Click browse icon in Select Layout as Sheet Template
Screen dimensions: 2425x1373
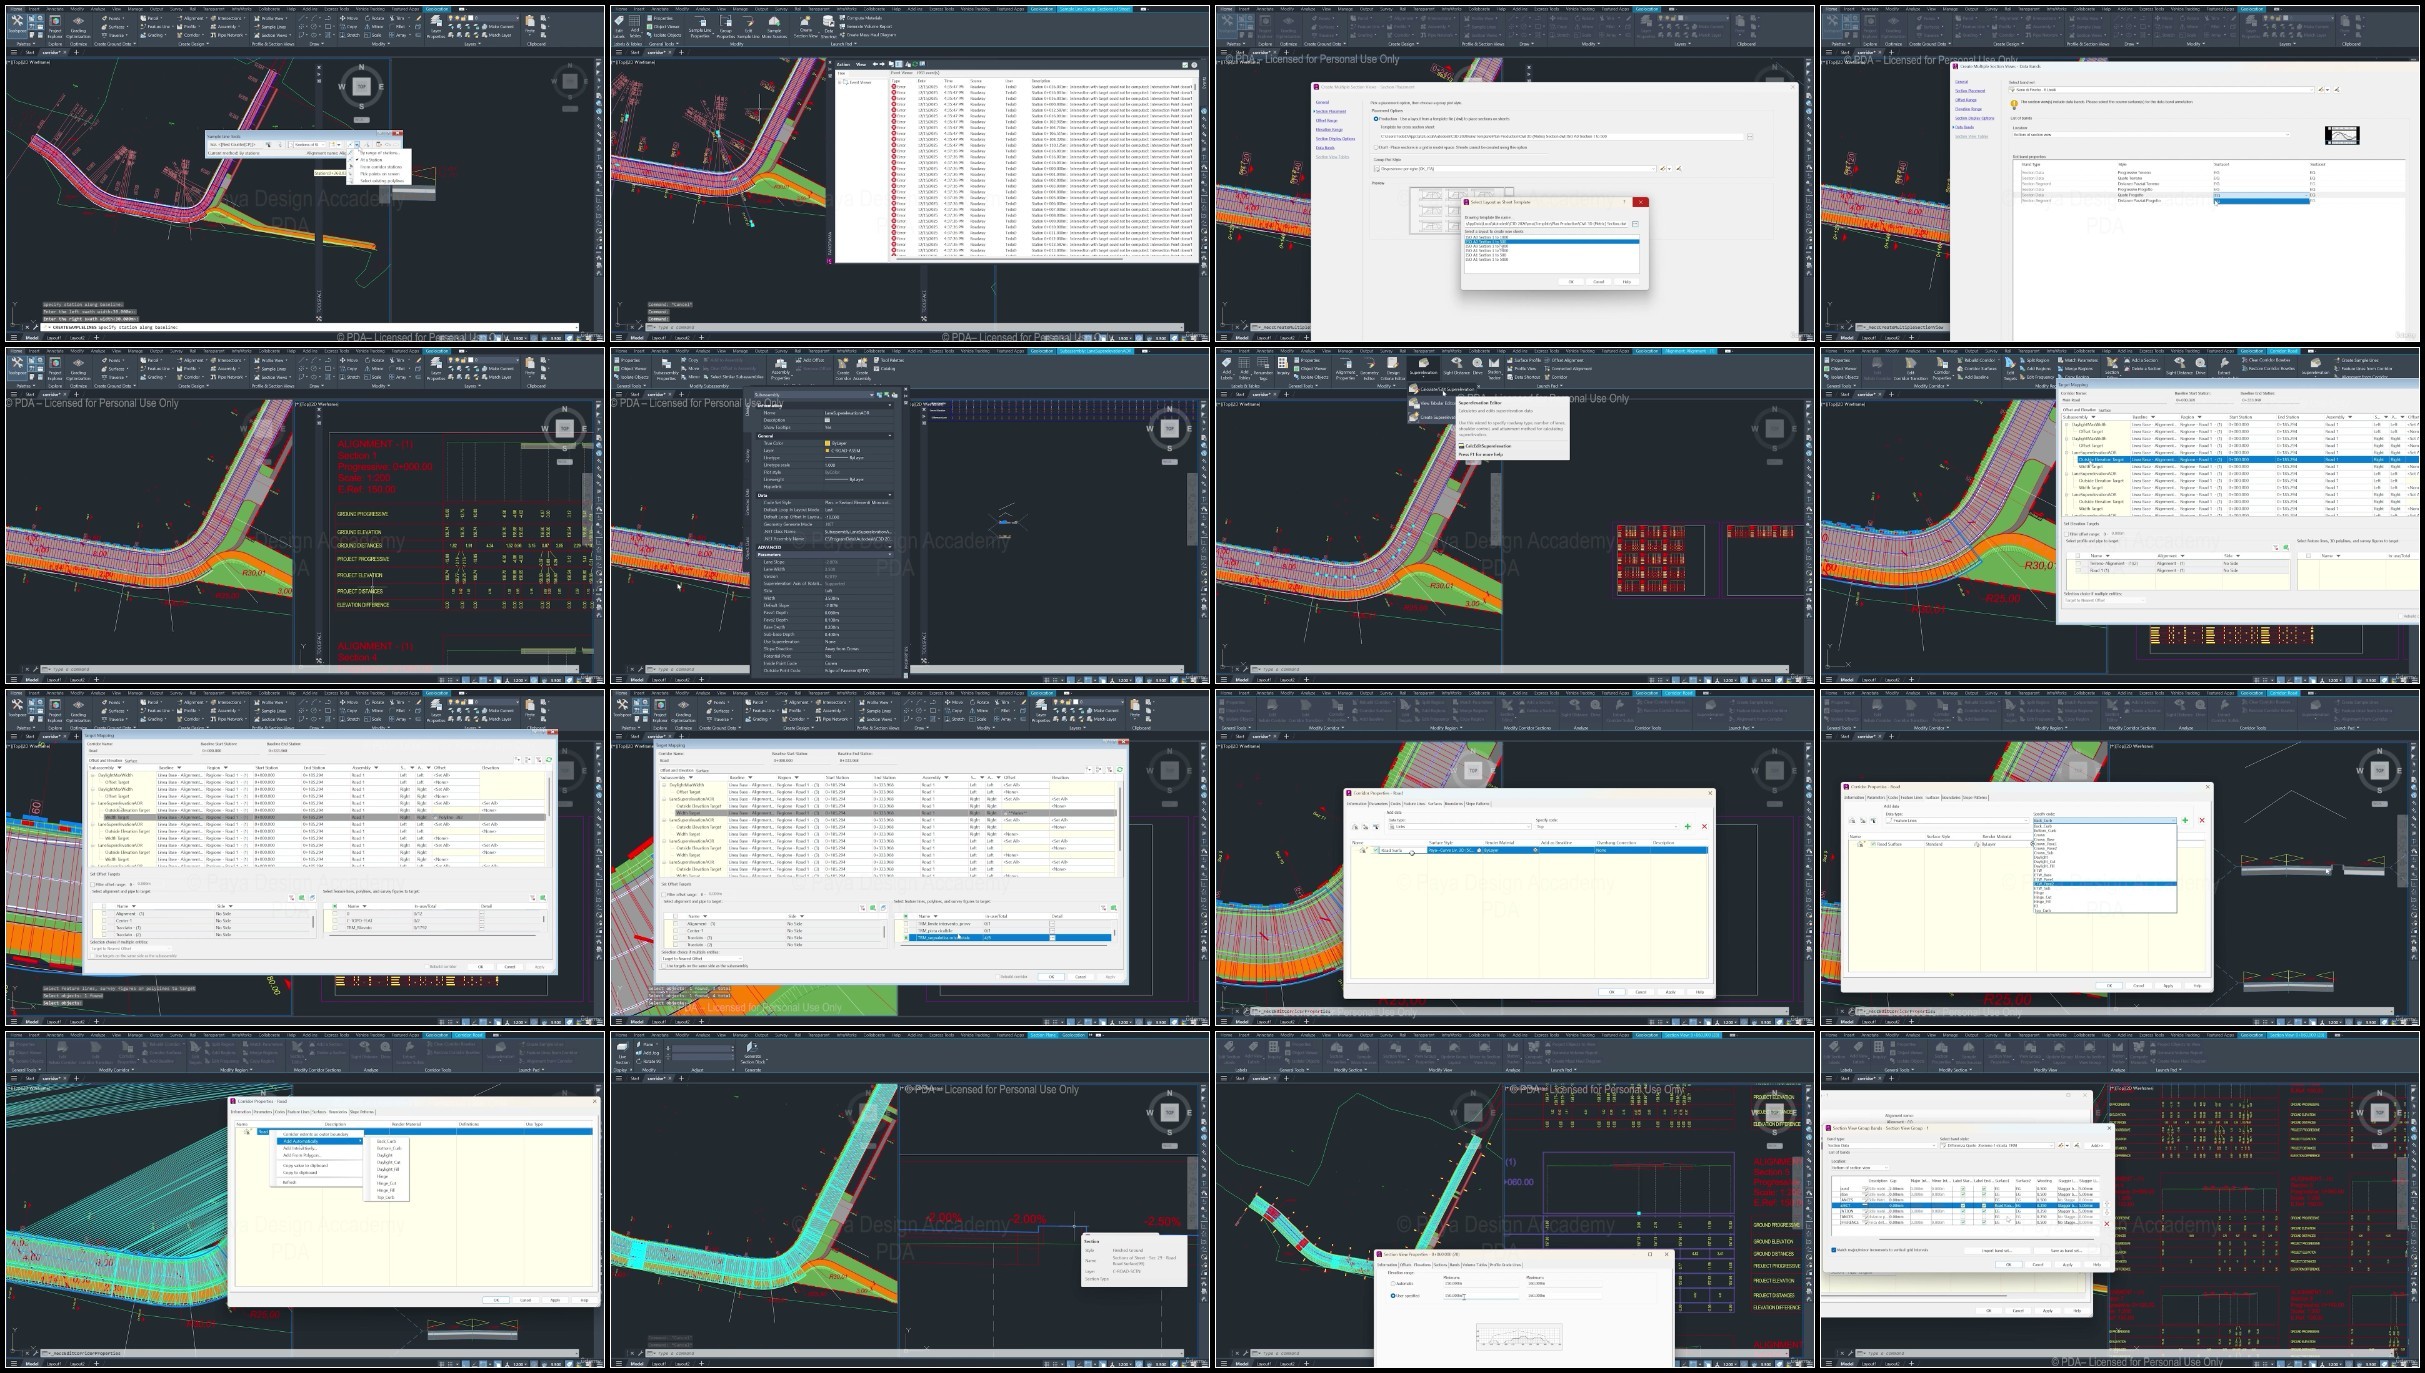[x=1635, y=224]
